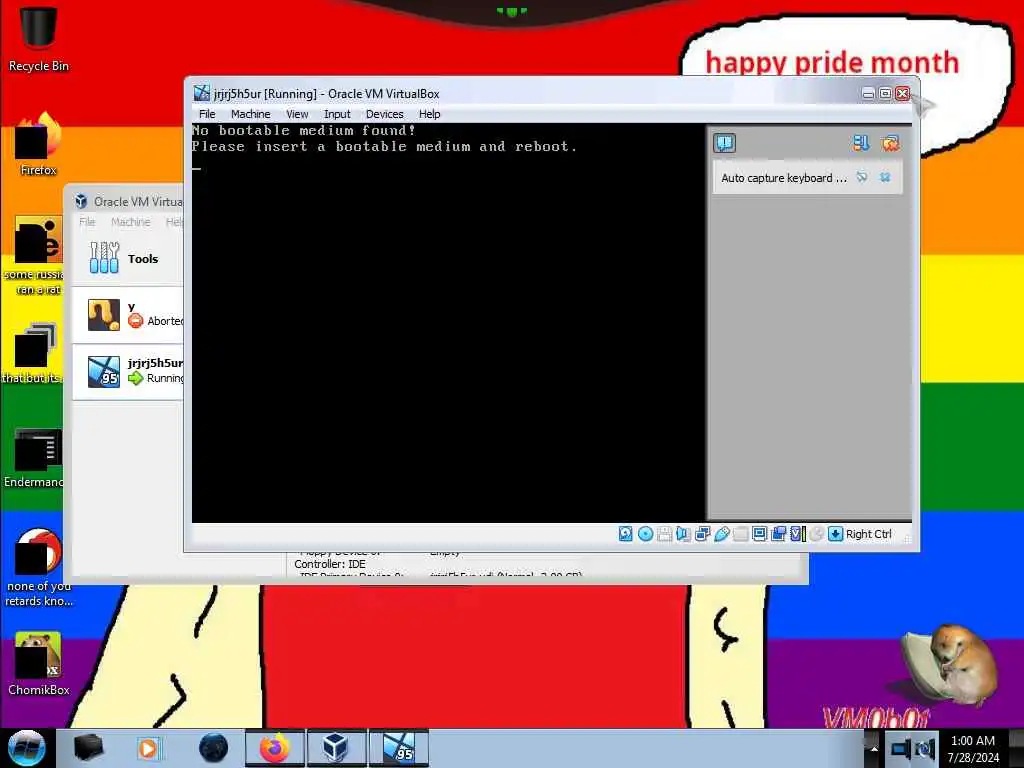Viewport: 1024px width, 768px height.
Task: Select the 'none of you' desktop icon
Action: click(38, 567)
